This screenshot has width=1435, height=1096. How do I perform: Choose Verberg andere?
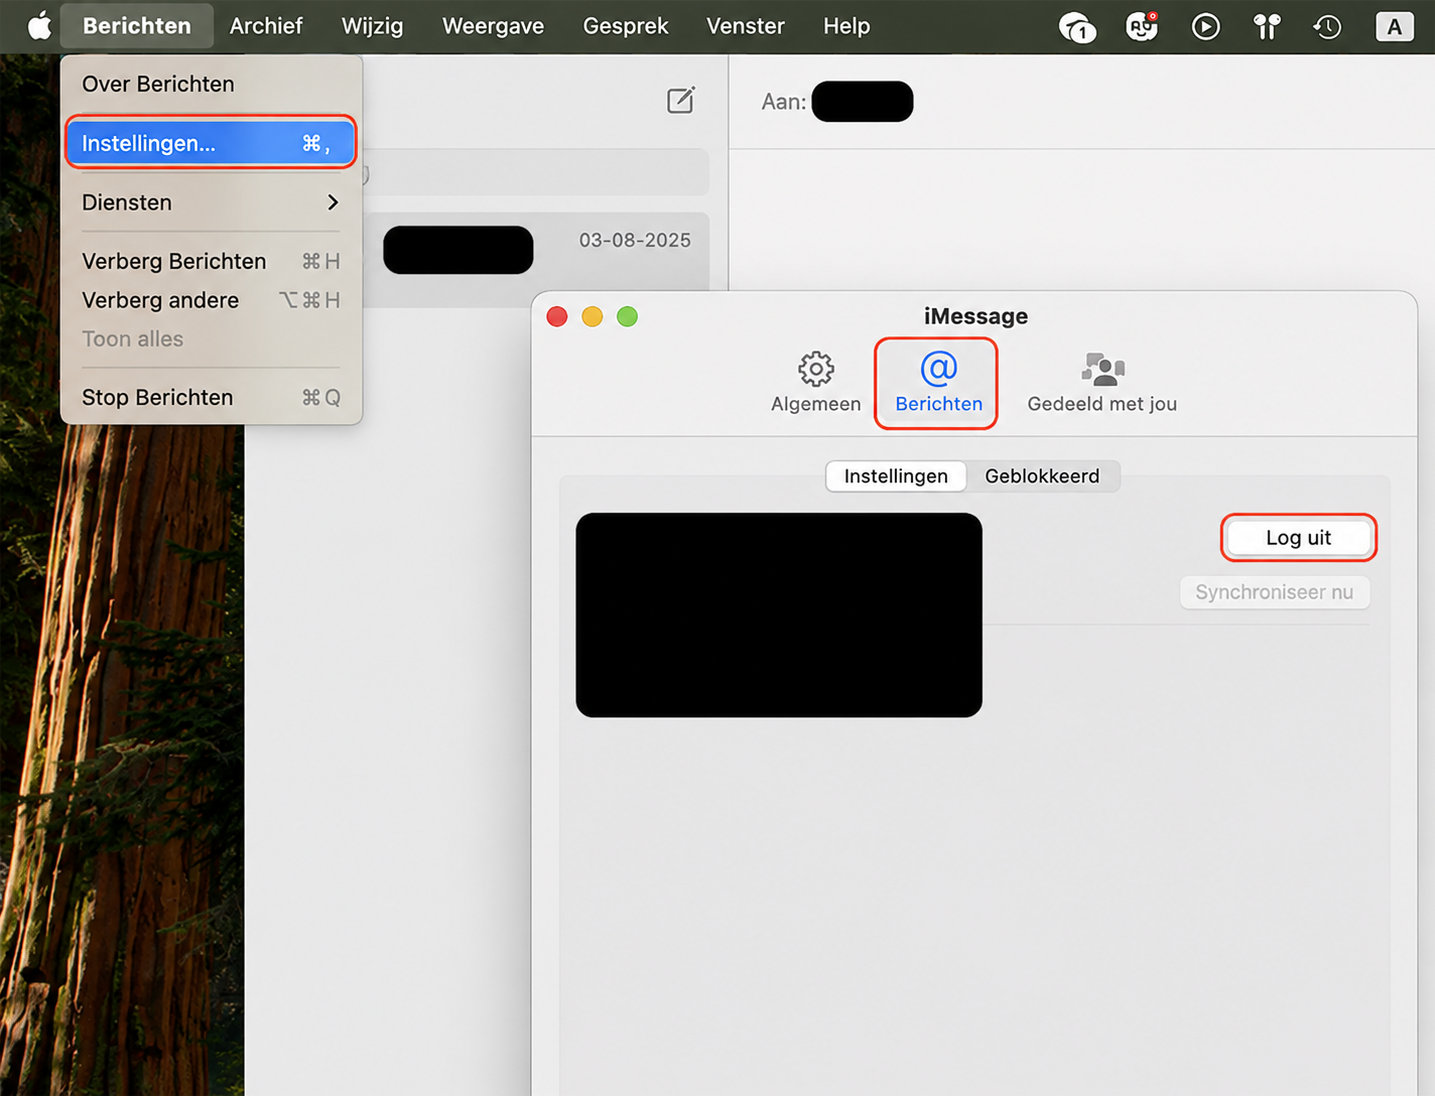pyautogui.click(x=211, y=300)
